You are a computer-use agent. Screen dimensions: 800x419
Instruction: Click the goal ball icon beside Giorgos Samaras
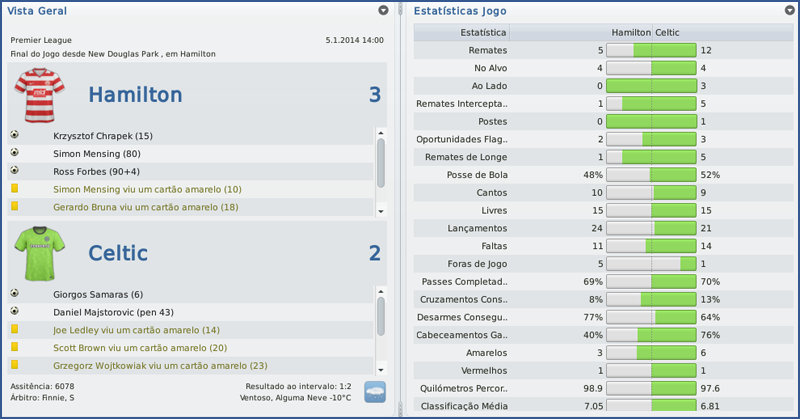click(15, 294)
